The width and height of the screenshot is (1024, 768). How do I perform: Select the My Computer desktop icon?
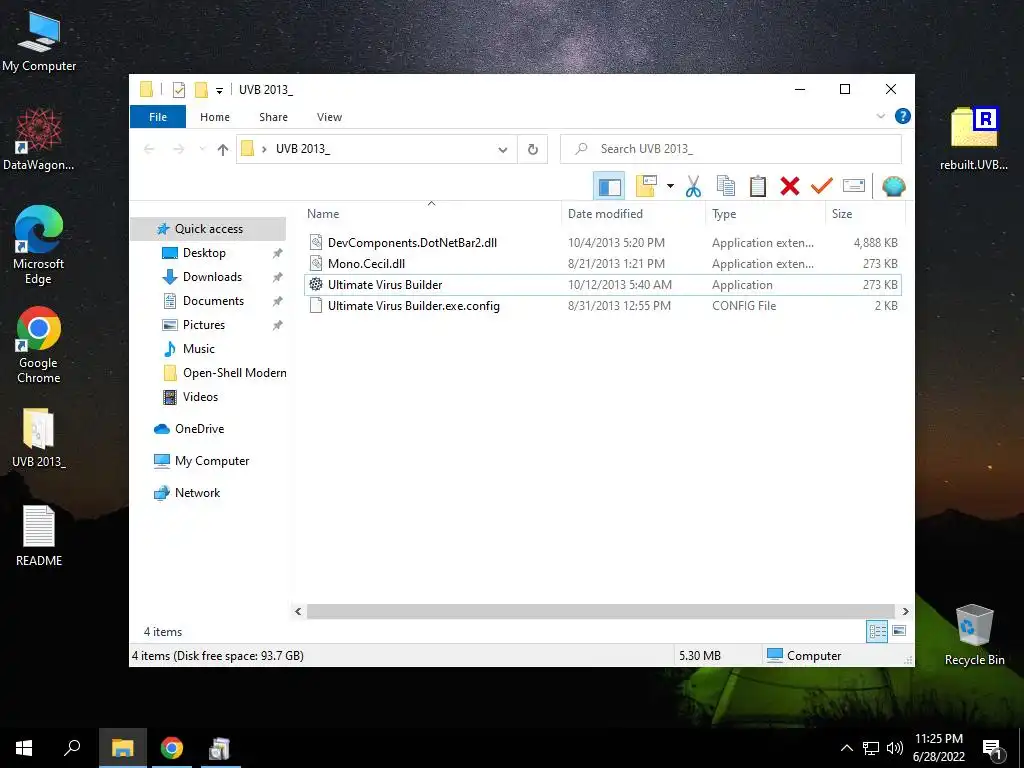[39, 42]
